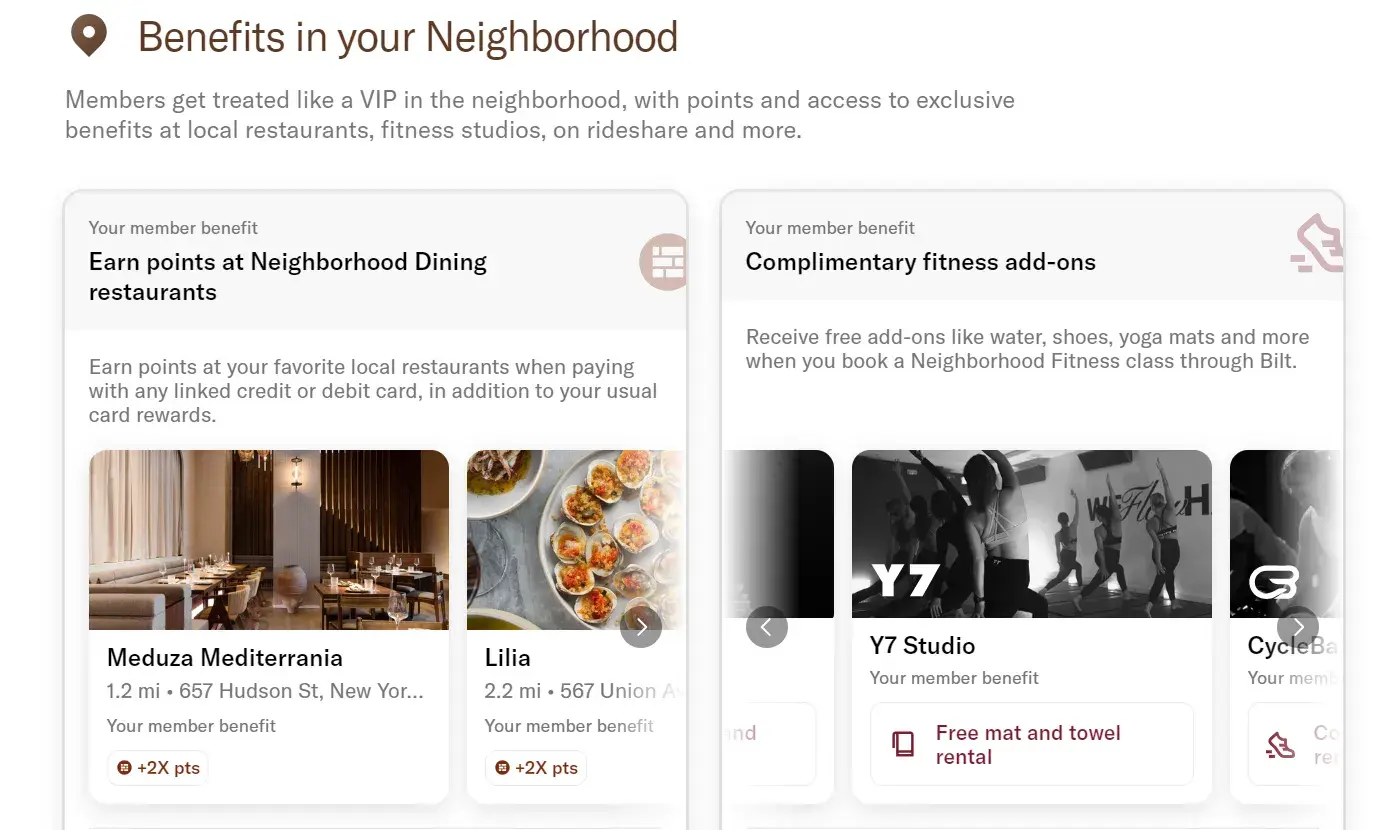The width and height of the screenshot is (1377, 830).
Task: Go back in fitness carousel with left arrow
Action: pos(767,627)
